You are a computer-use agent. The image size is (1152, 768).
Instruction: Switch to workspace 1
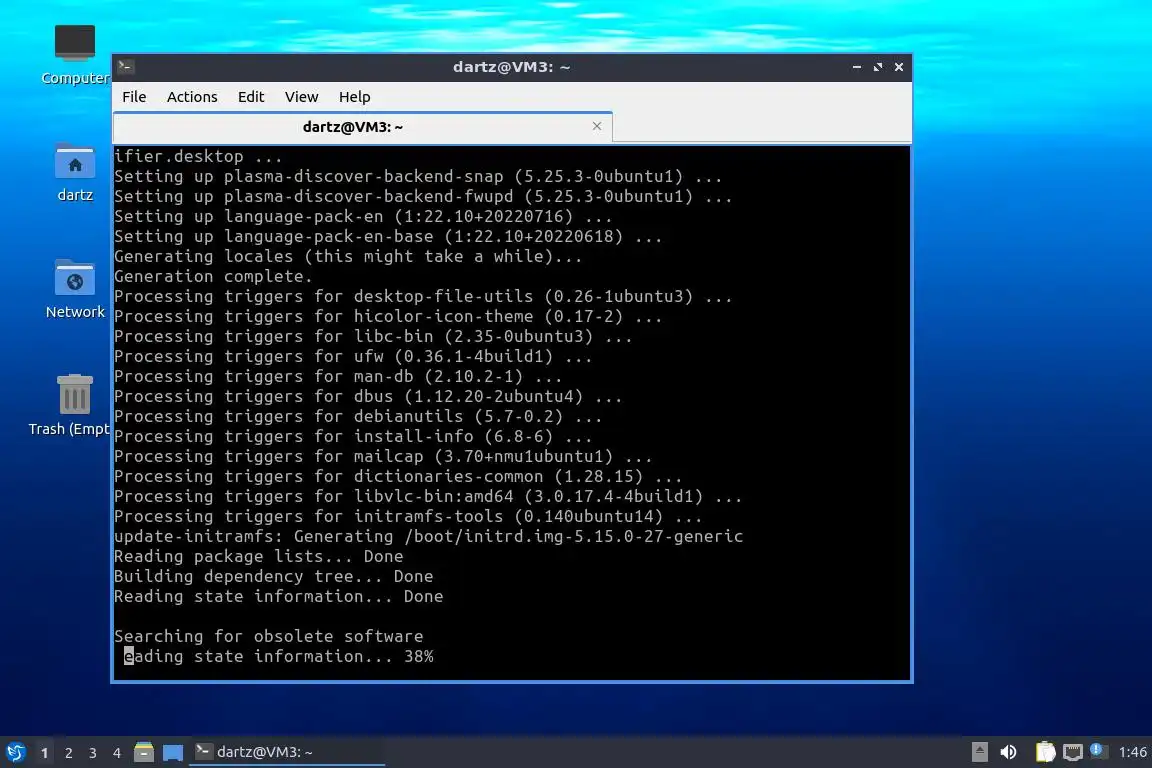[x=44, y=753]
